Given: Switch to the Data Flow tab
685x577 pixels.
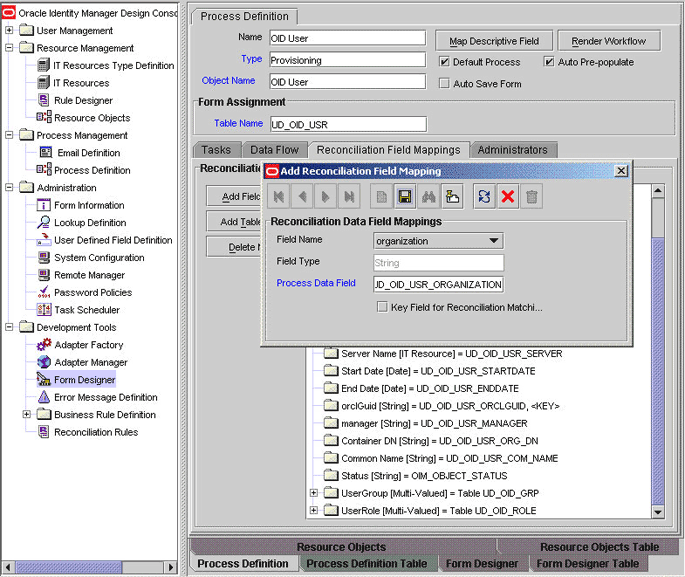Looking at the screenshot, I should point(275,150).
